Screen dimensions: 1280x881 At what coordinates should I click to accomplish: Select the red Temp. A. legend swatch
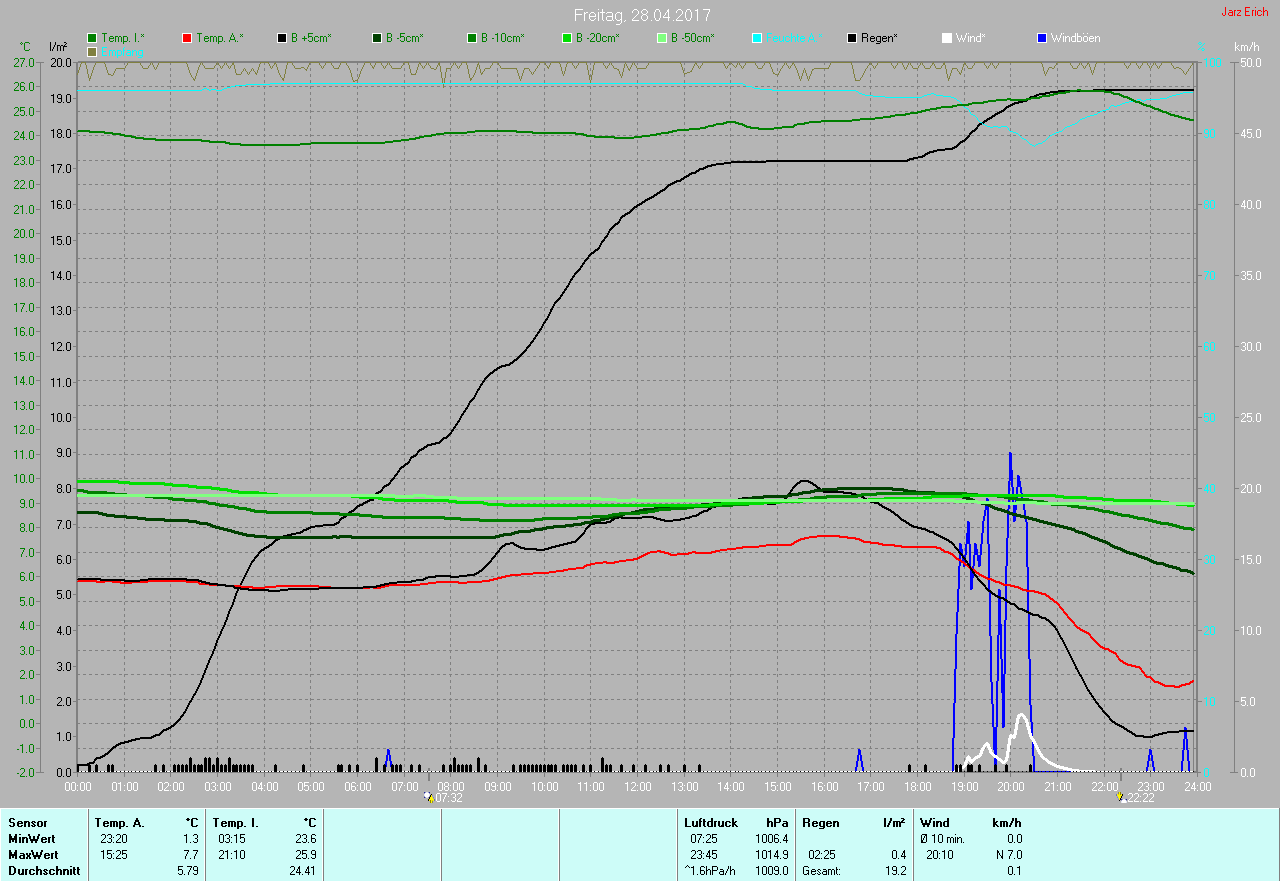(x=187, y=38)
